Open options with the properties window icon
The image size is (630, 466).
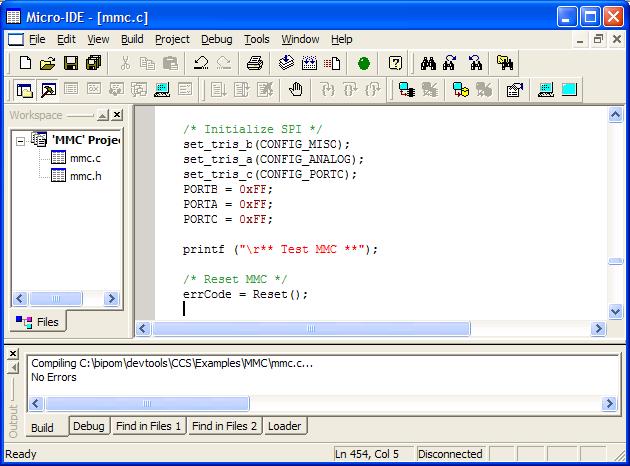tap(515, 89)
